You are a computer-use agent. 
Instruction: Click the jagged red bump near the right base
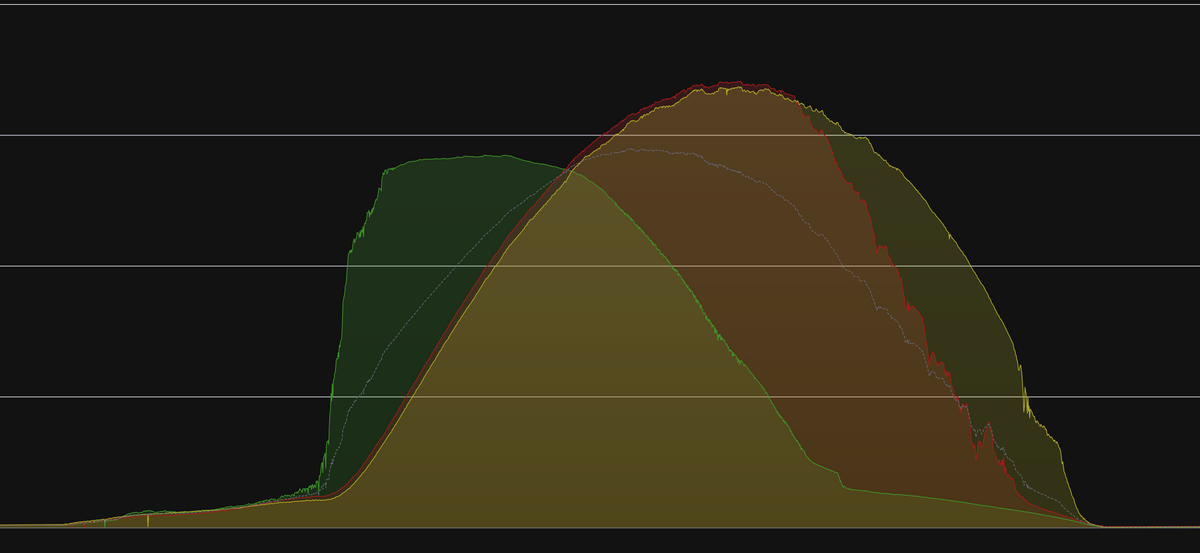point(987,430)
